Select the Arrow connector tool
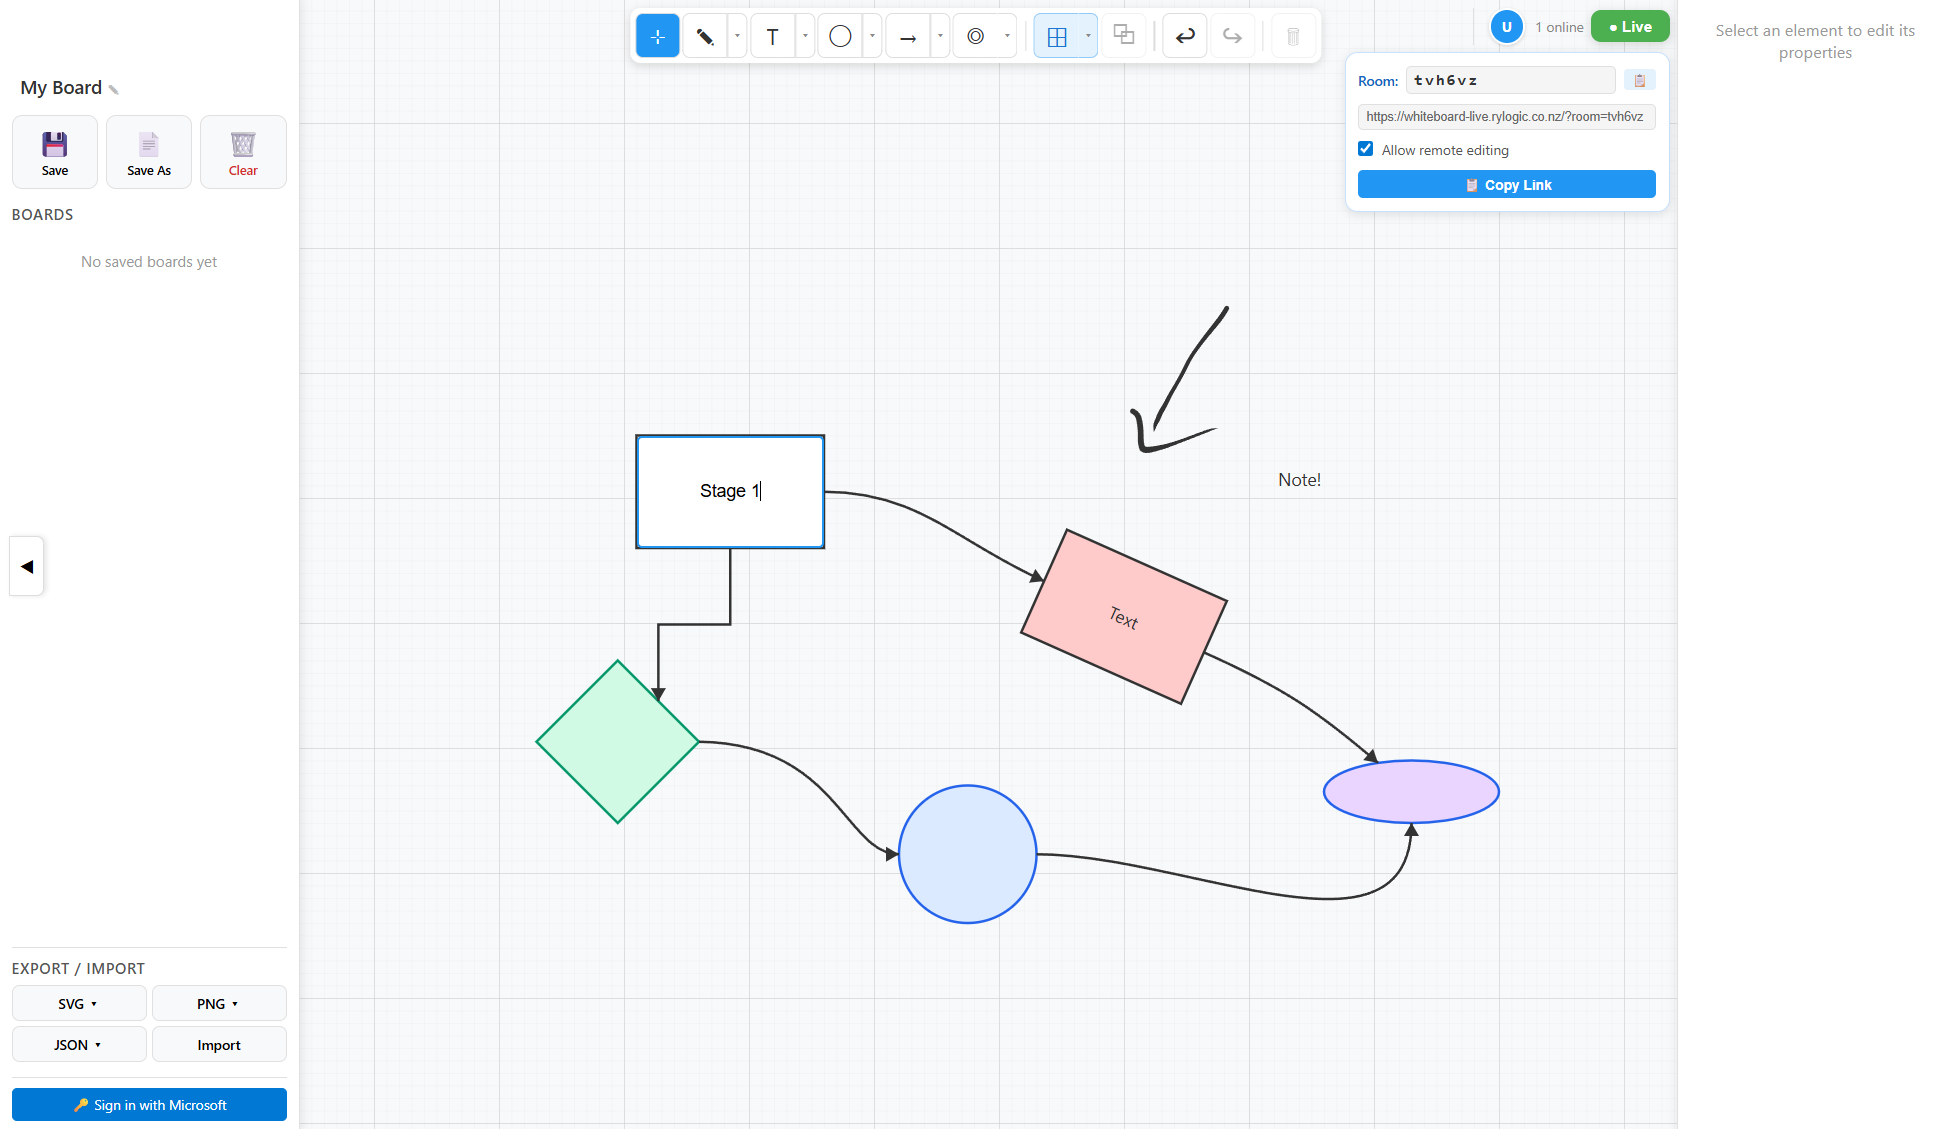This screenshot has width=1952, height=1129. [908, 35]
